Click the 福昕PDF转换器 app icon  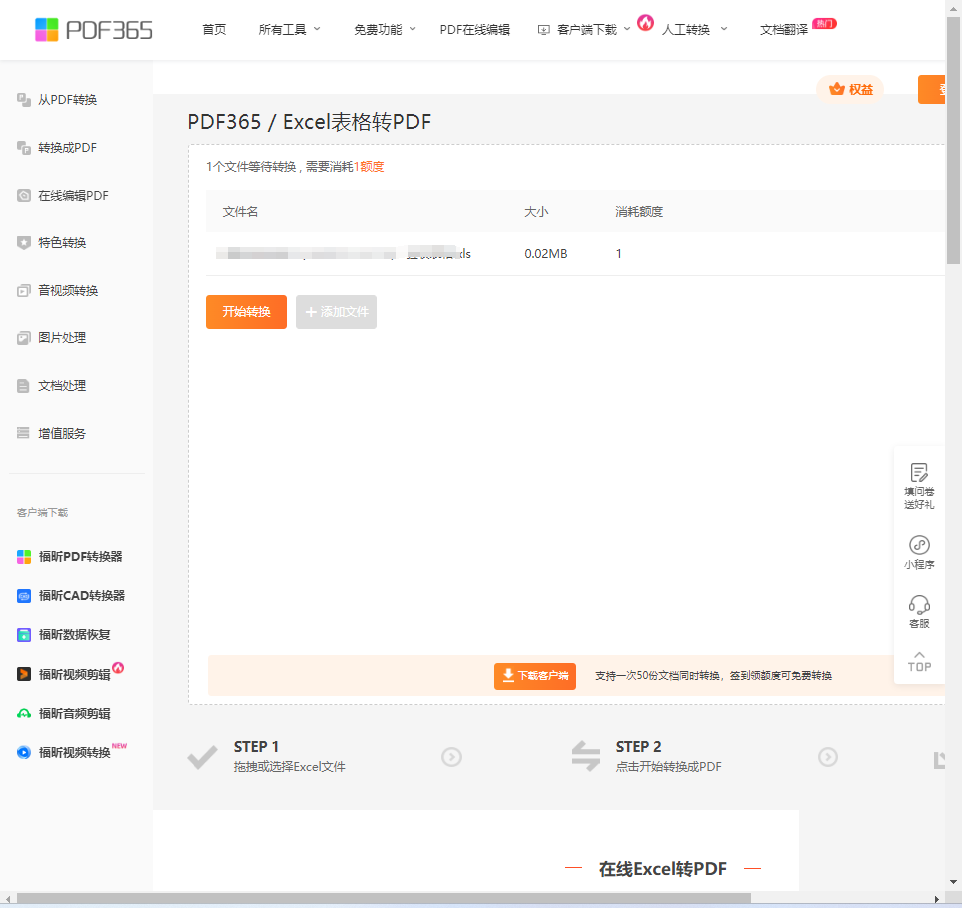[x=24, y=557]
